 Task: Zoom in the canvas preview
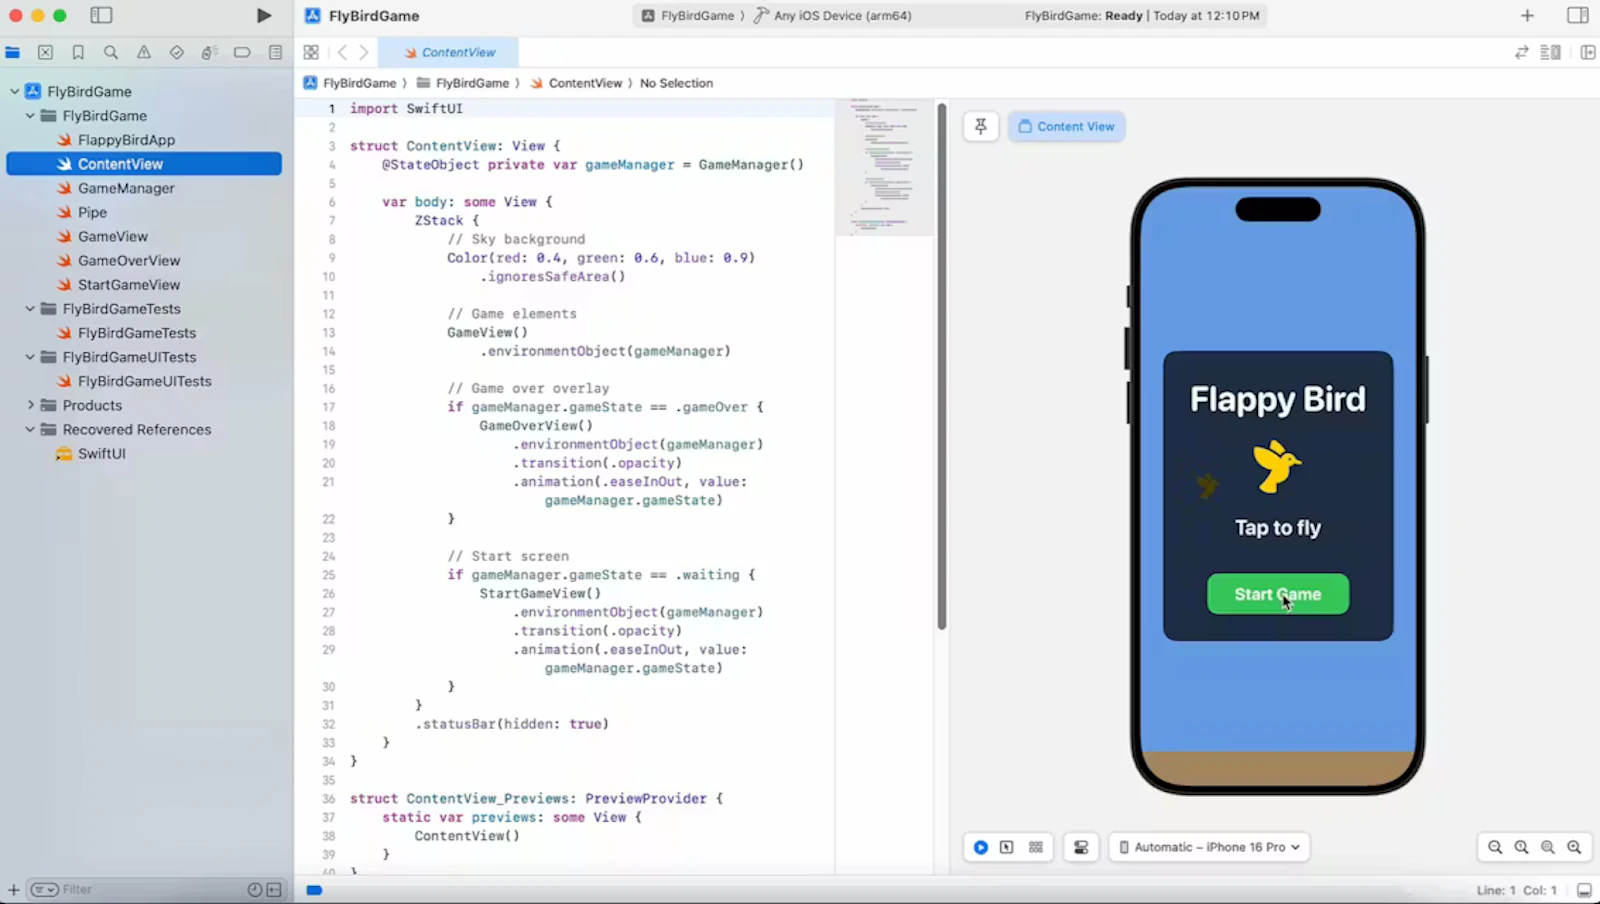point(1574,847)
